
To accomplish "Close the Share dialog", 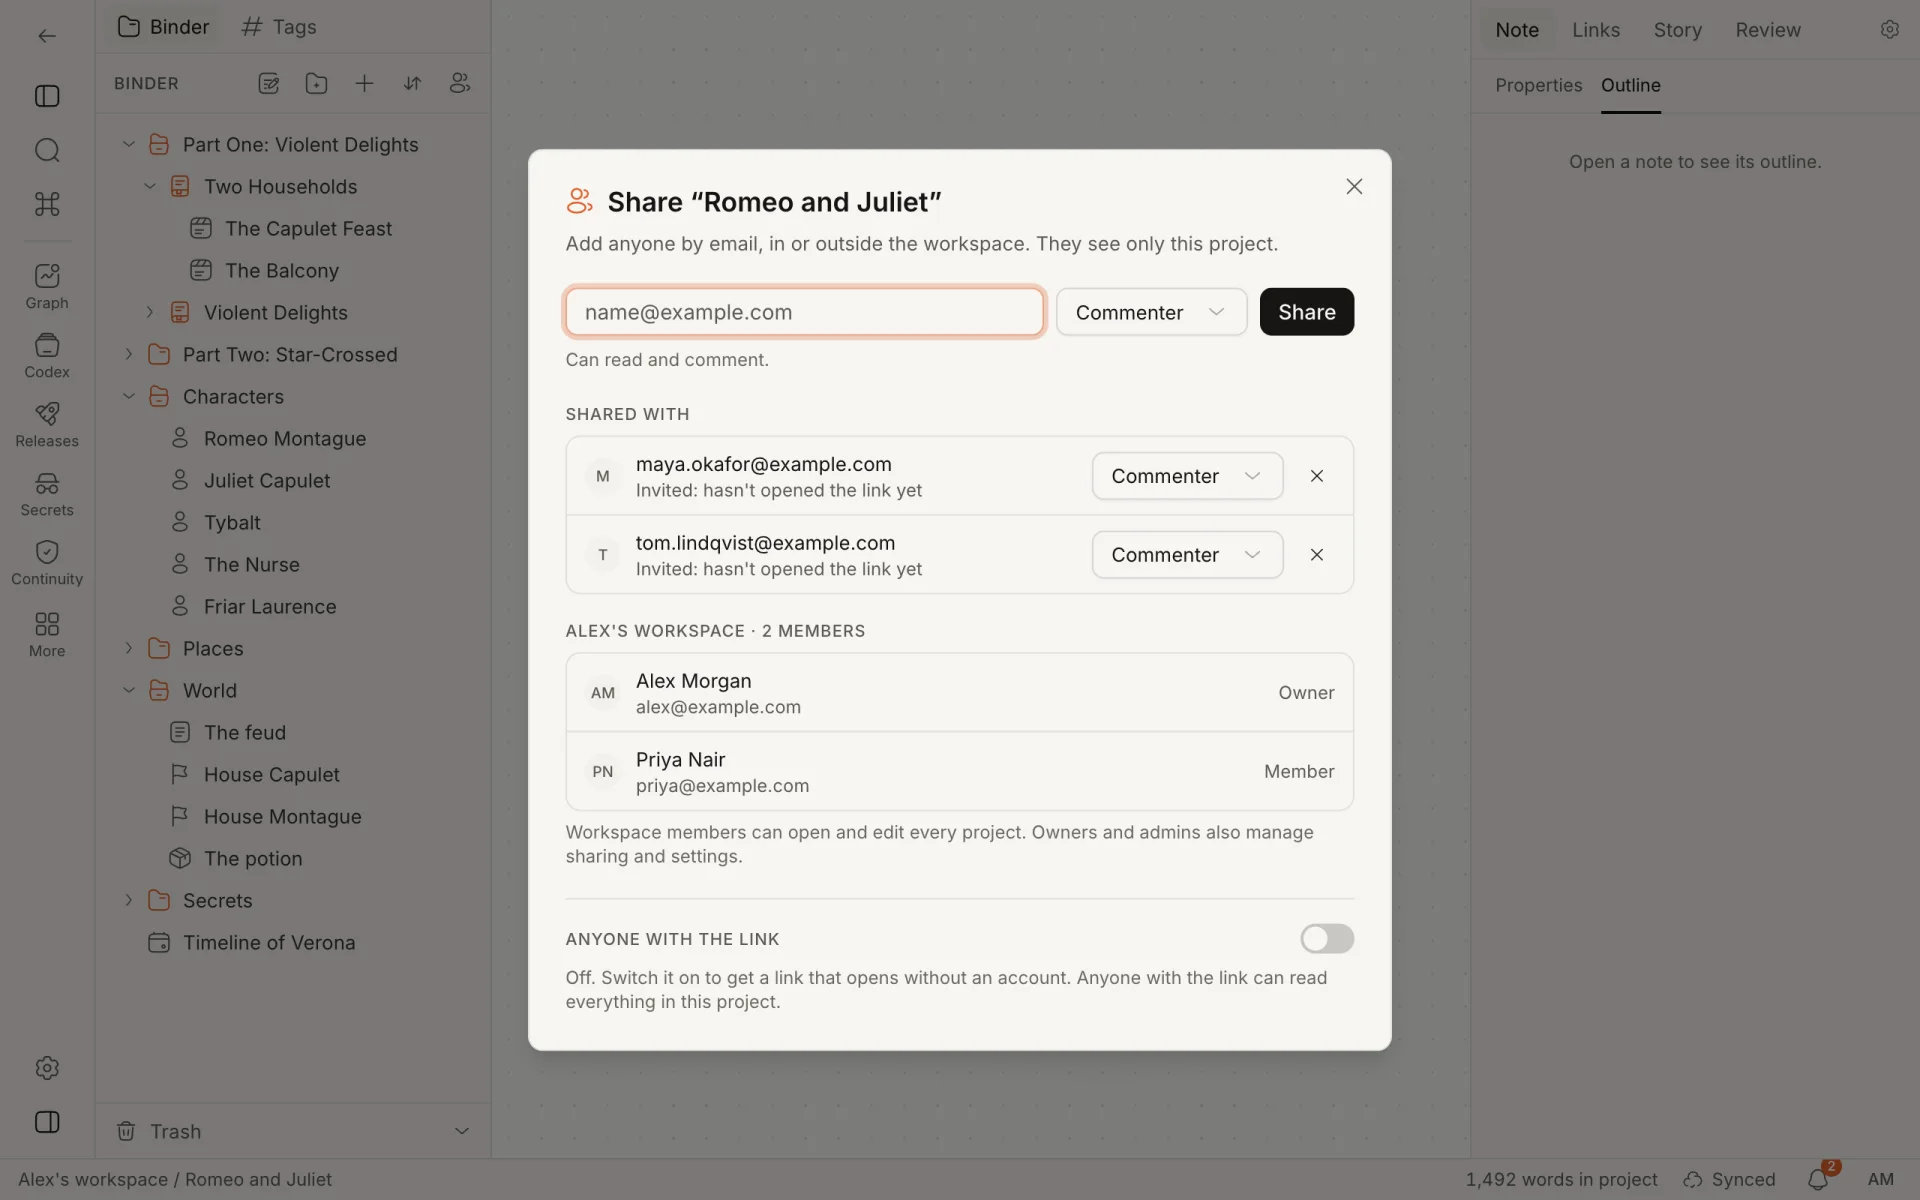I will click(x=1354, y=187).
